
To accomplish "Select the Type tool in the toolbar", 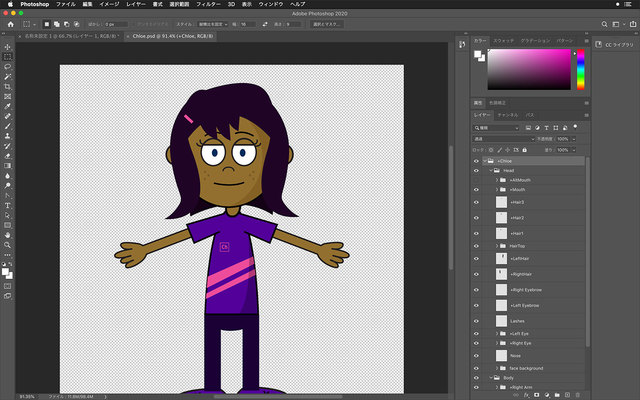I will coord(7,205).
